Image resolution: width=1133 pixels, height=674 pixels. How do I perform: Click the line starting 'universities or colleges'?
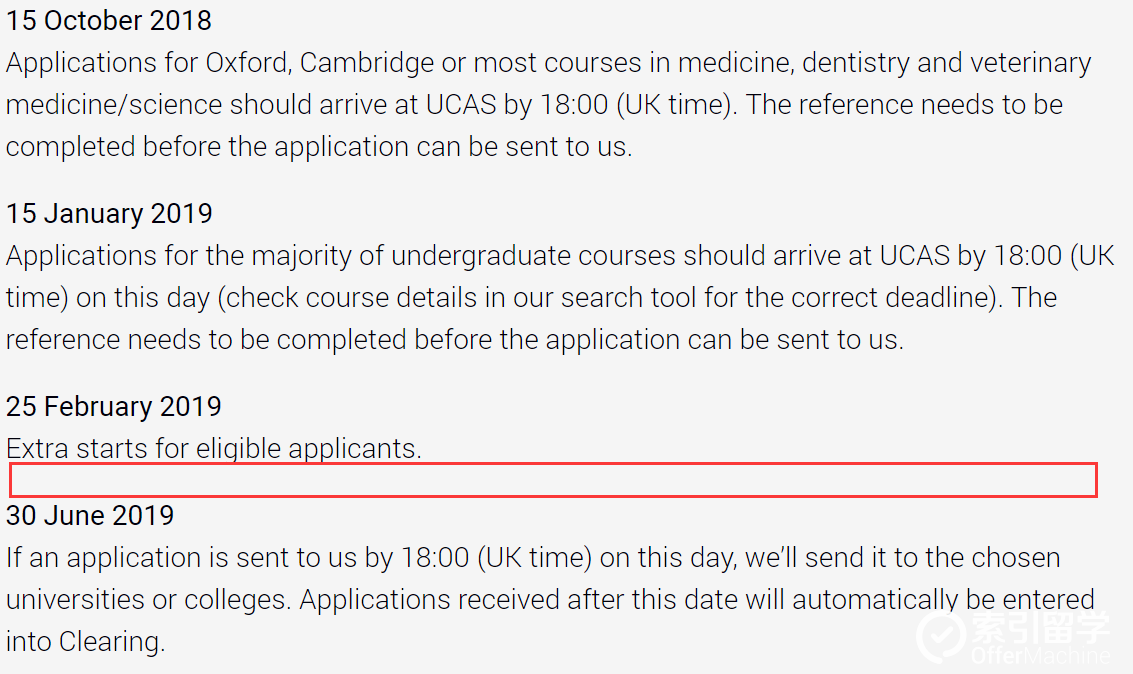click(550, 600)
